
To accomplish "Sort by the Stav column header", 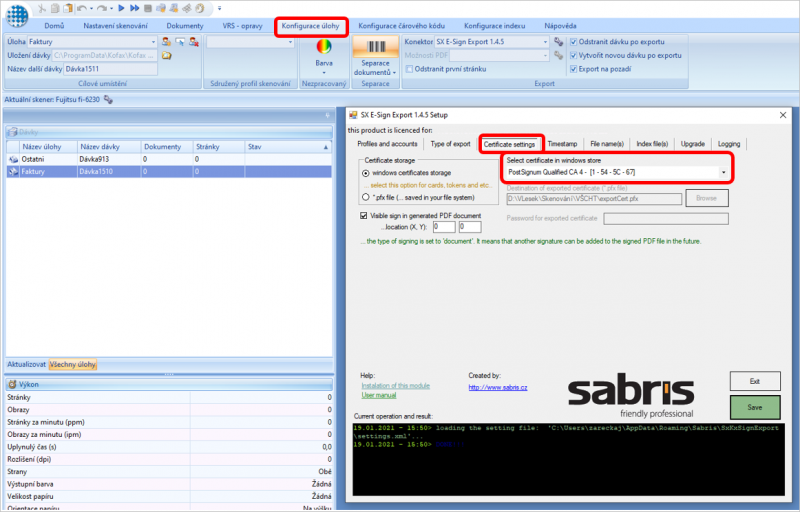I will coord(288,147).
